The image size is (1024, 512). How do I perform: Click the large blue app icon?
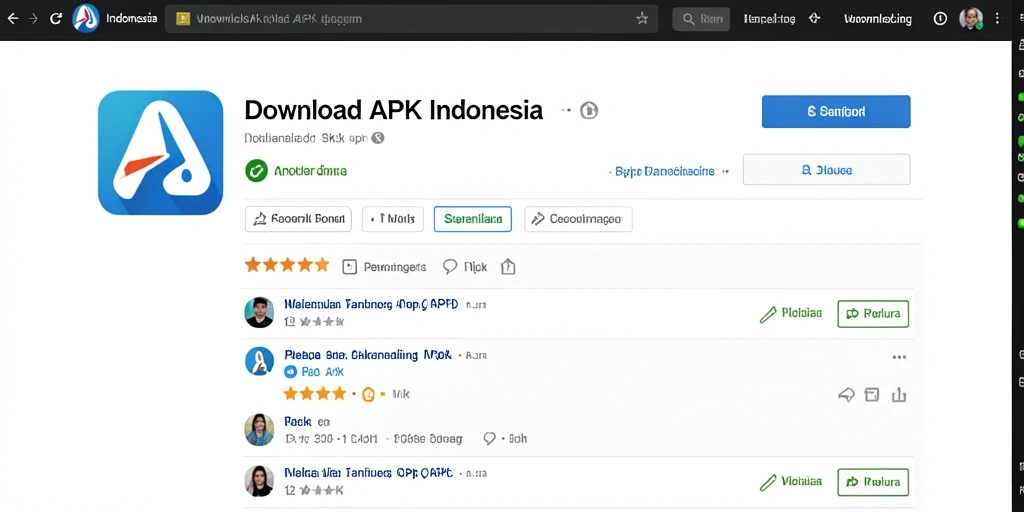(161, 153)
